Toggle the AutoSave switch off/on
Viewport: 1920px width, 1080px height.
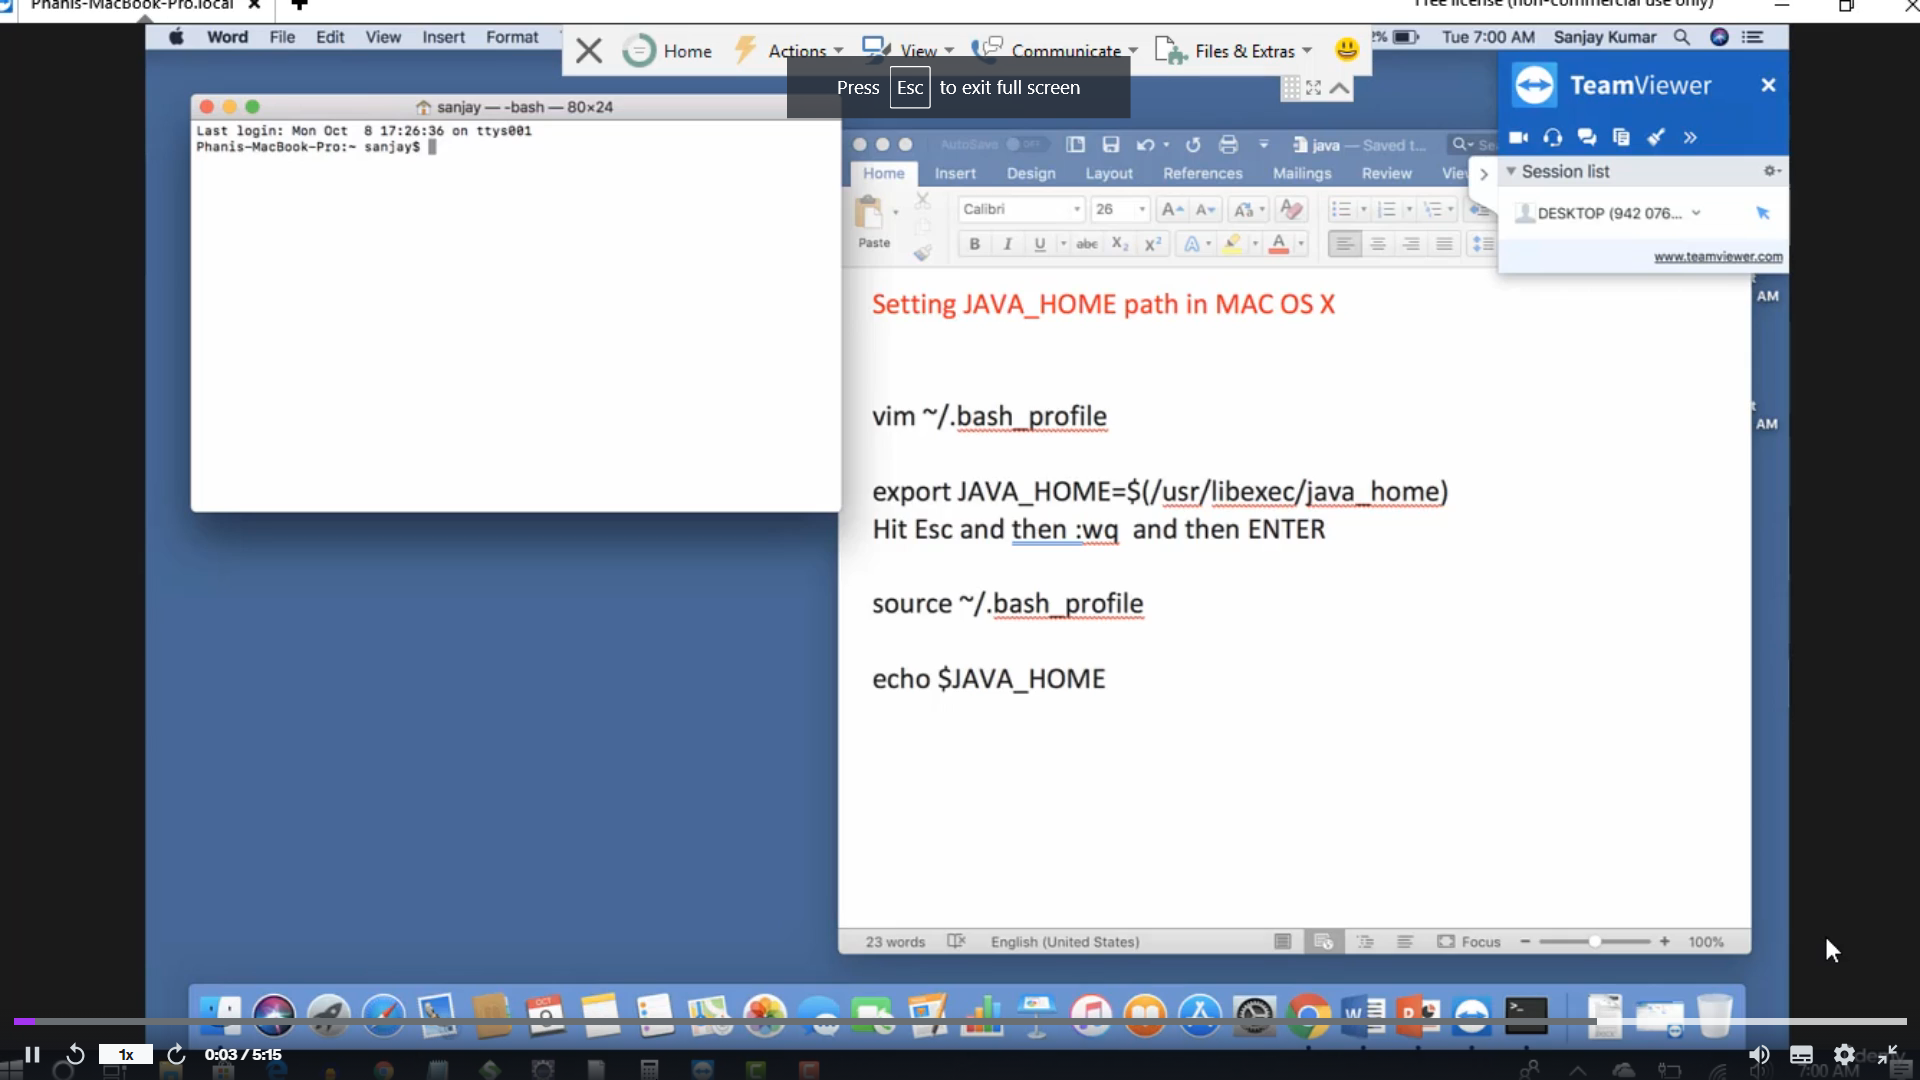(x=1026, y=145)
